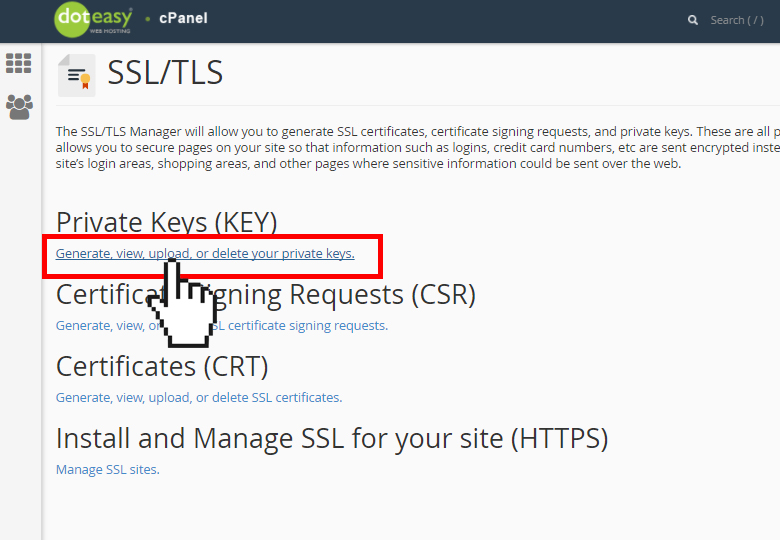Click the SSL/TLS Manager description paragraph
The image size is (780, 540).
point(417,148)
